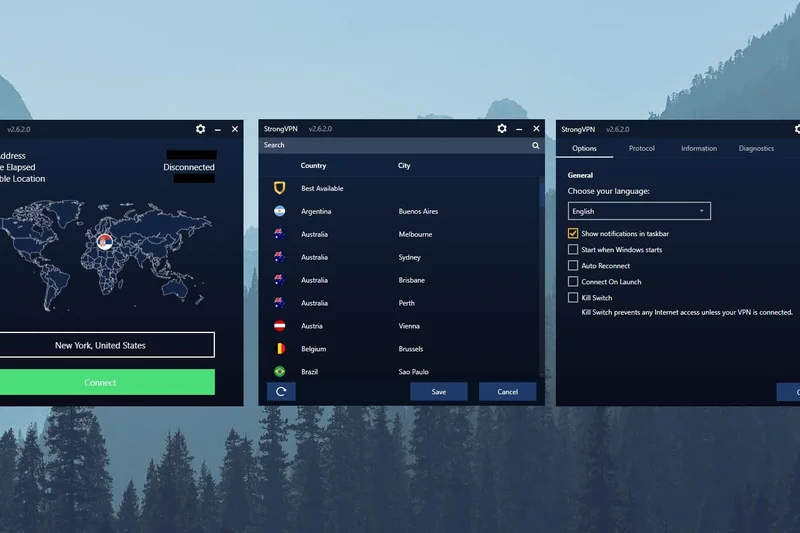Click the Disconnected status text
This screenshot has width=800, height=533.
pyautogui.click(x=189, y=167)
